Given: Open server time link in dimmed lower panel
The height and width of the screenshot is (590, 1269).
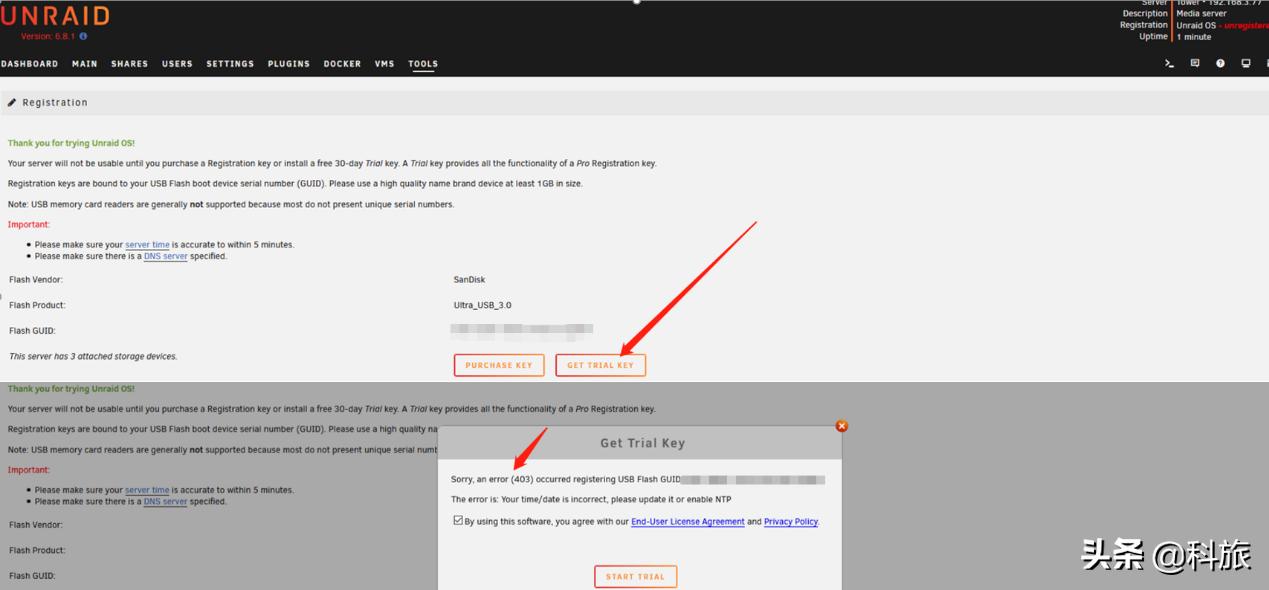Looking at the screenshot, I should click(x=147, y=490).
